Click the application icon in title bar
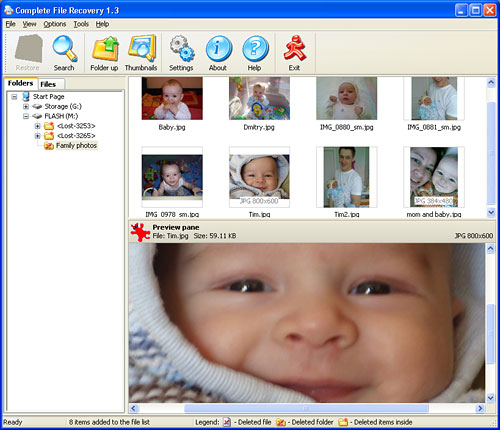The image size is (500, 430). pyautogui.click(x=8, y=10)
